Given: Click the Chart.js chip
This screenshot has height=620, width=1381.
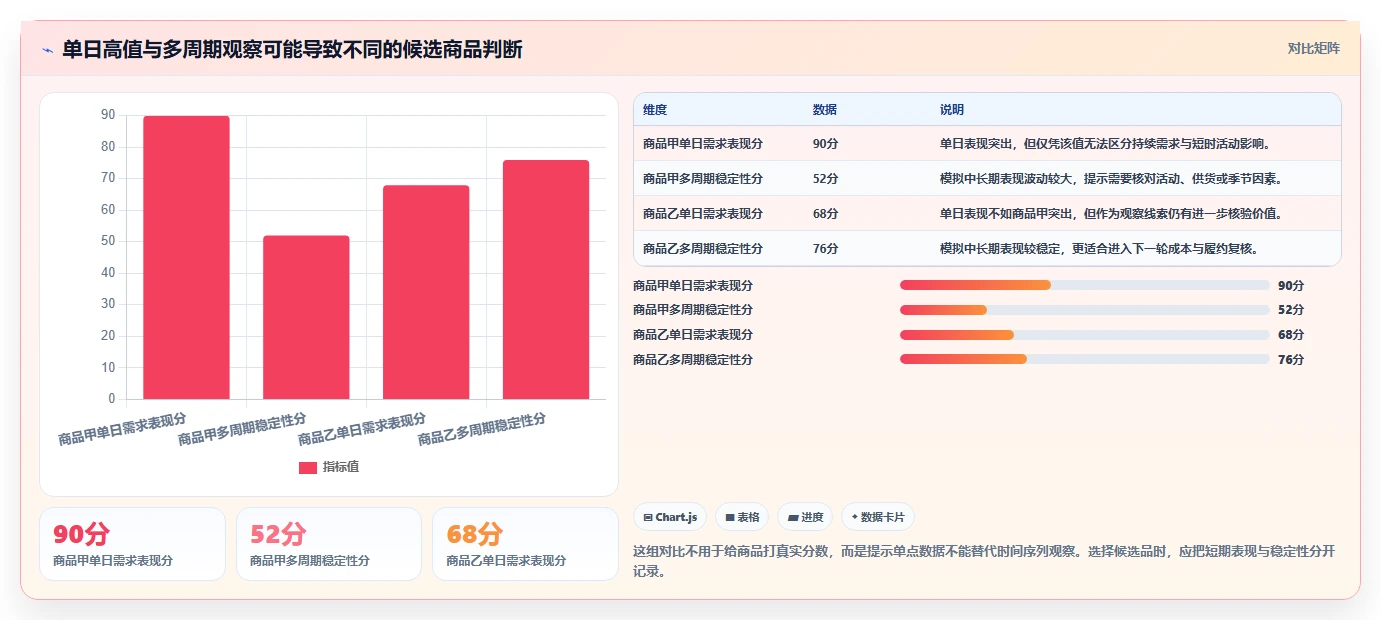Looking at the screenshot, I should pyautogui.click(x=670, y=517).
